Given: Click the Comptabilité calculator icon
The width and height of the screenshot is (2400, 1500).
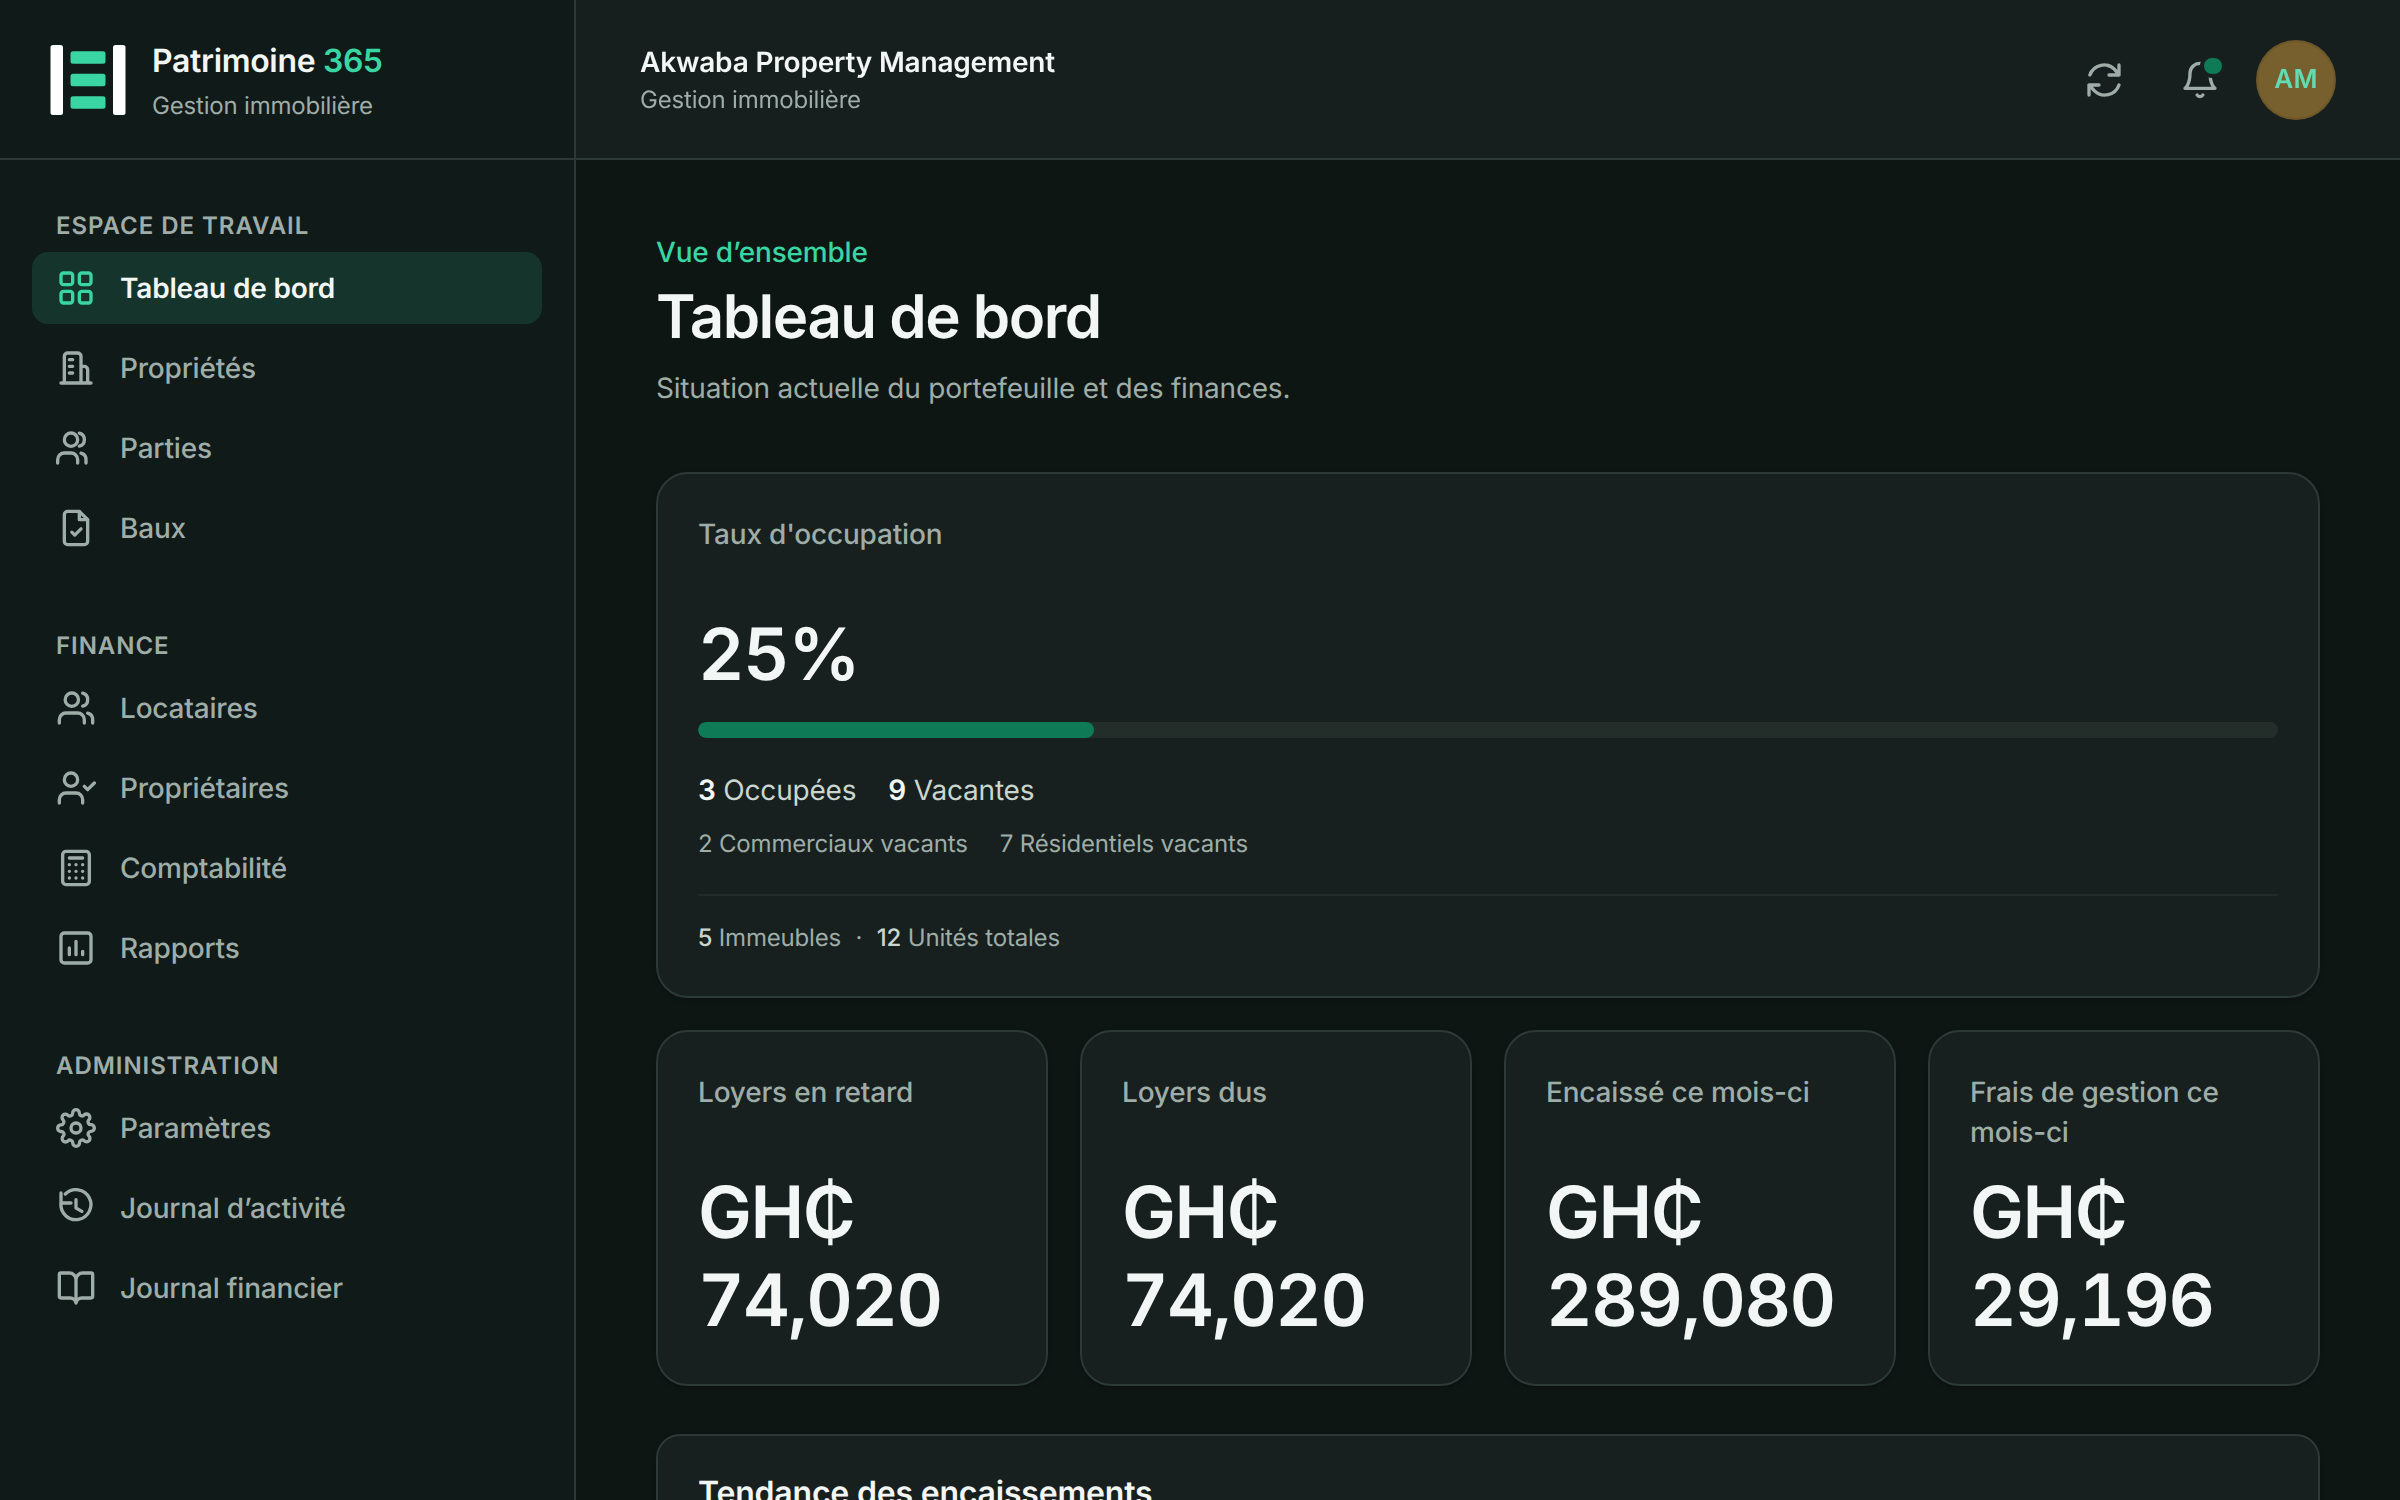Looking at the screenshot, I should coord(76,868).
